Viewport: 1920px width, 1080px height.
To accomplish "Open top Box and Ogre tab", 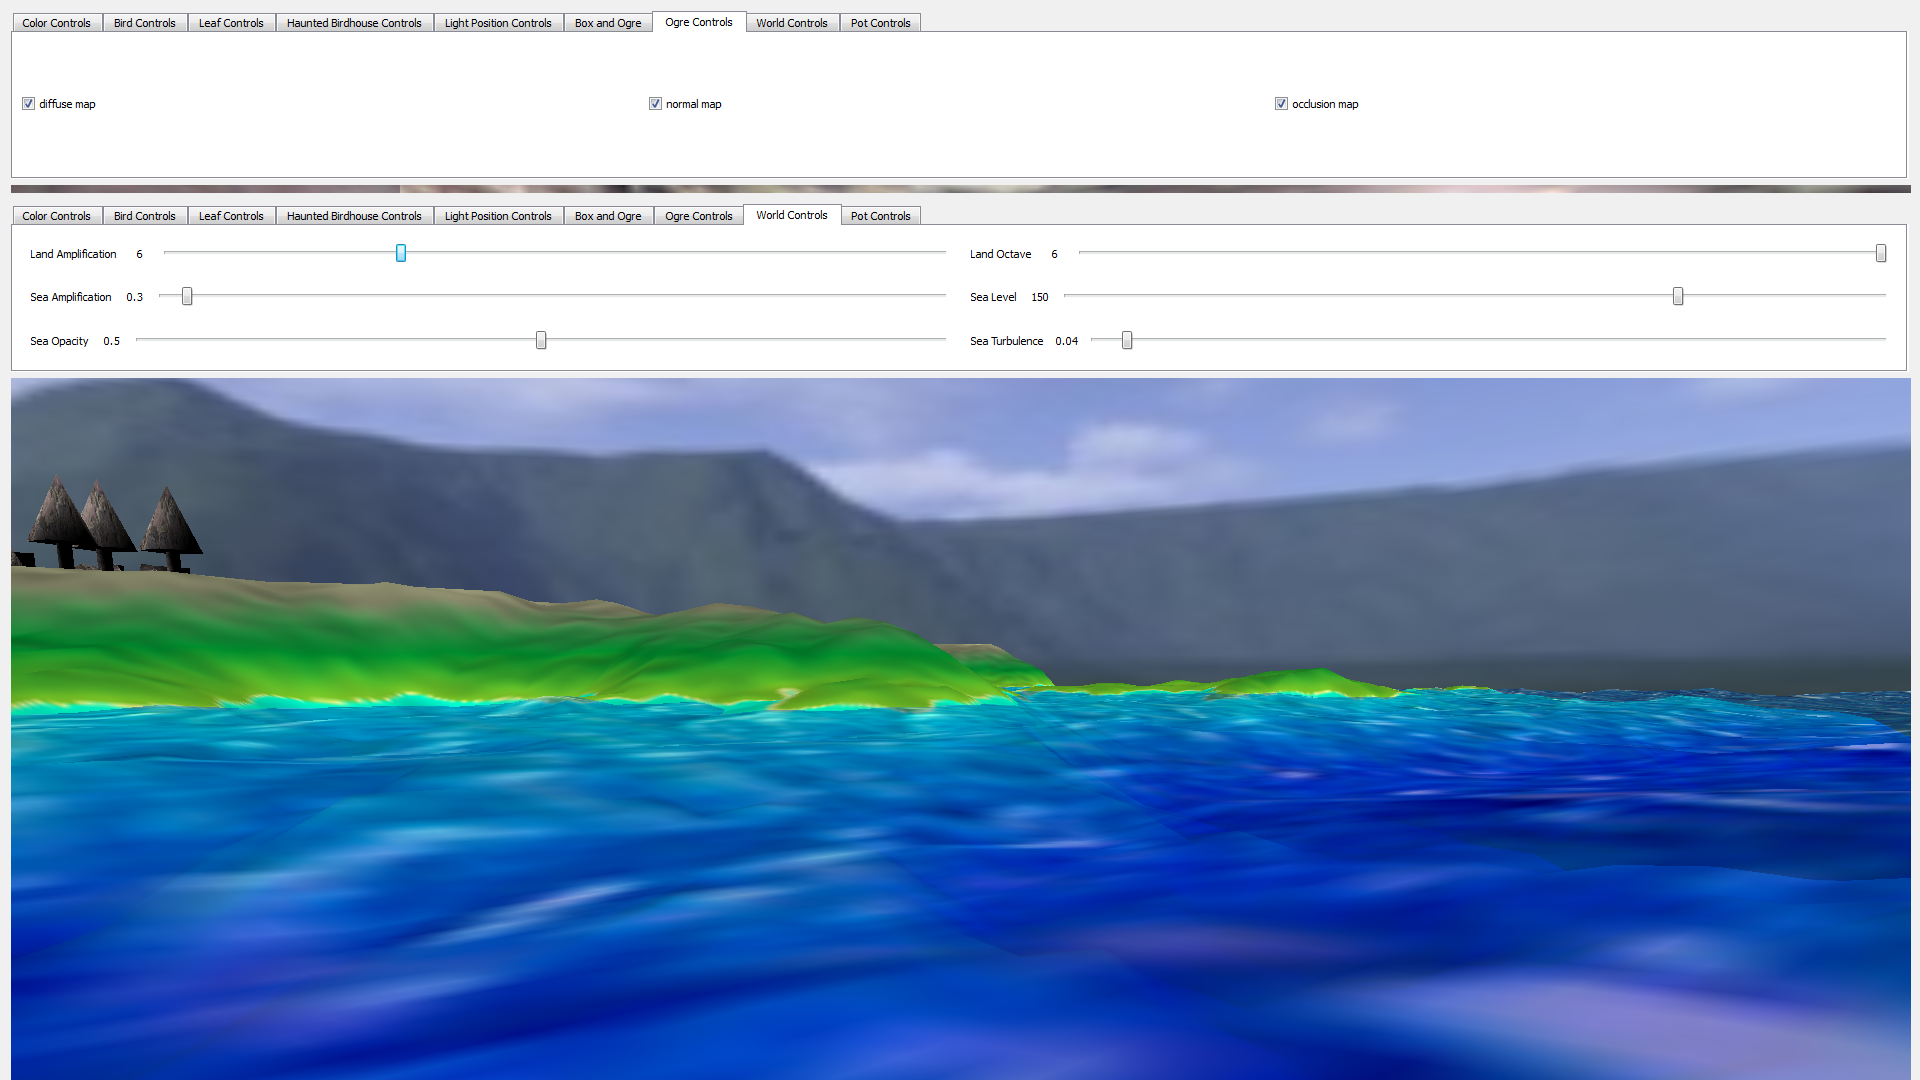I will (608, 23).
